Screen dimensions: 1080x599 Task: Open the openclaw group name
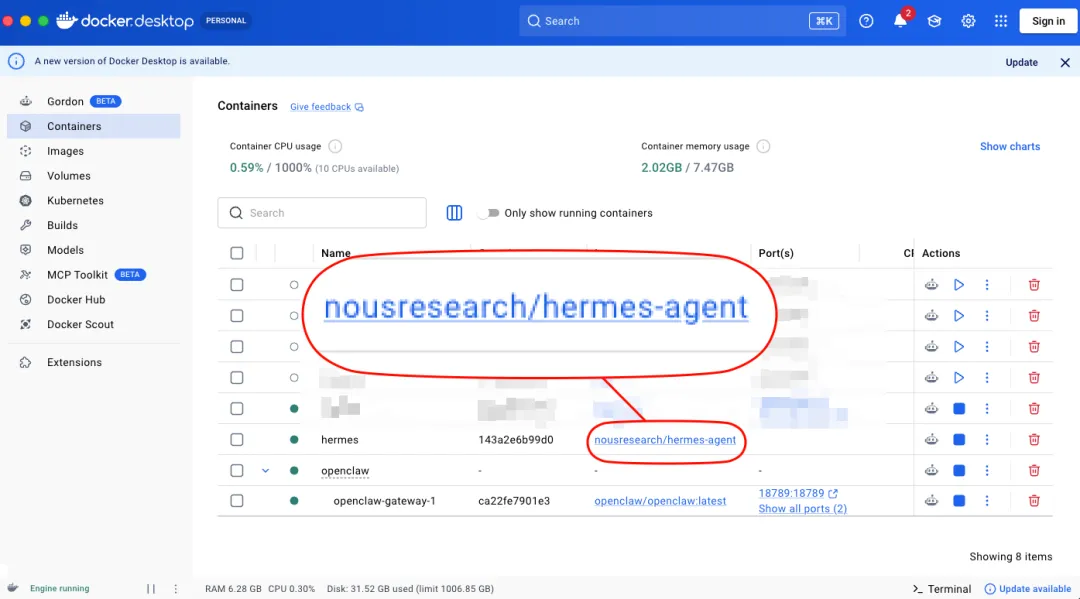[345, 470]
